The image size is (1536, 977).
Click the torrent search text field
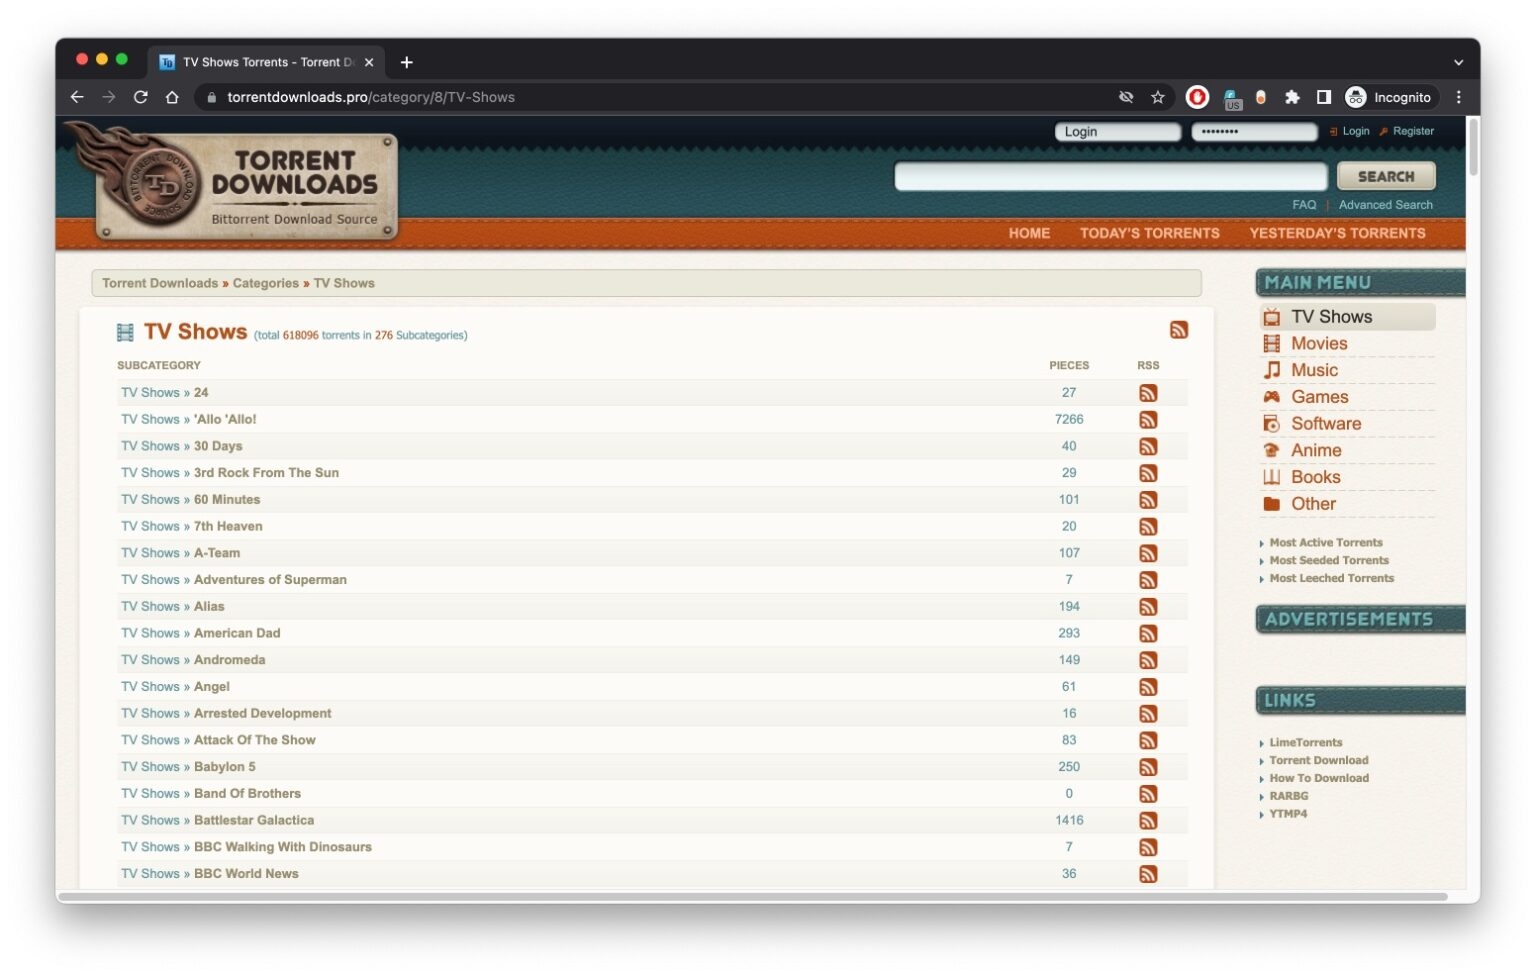[x=1110, y=177]
